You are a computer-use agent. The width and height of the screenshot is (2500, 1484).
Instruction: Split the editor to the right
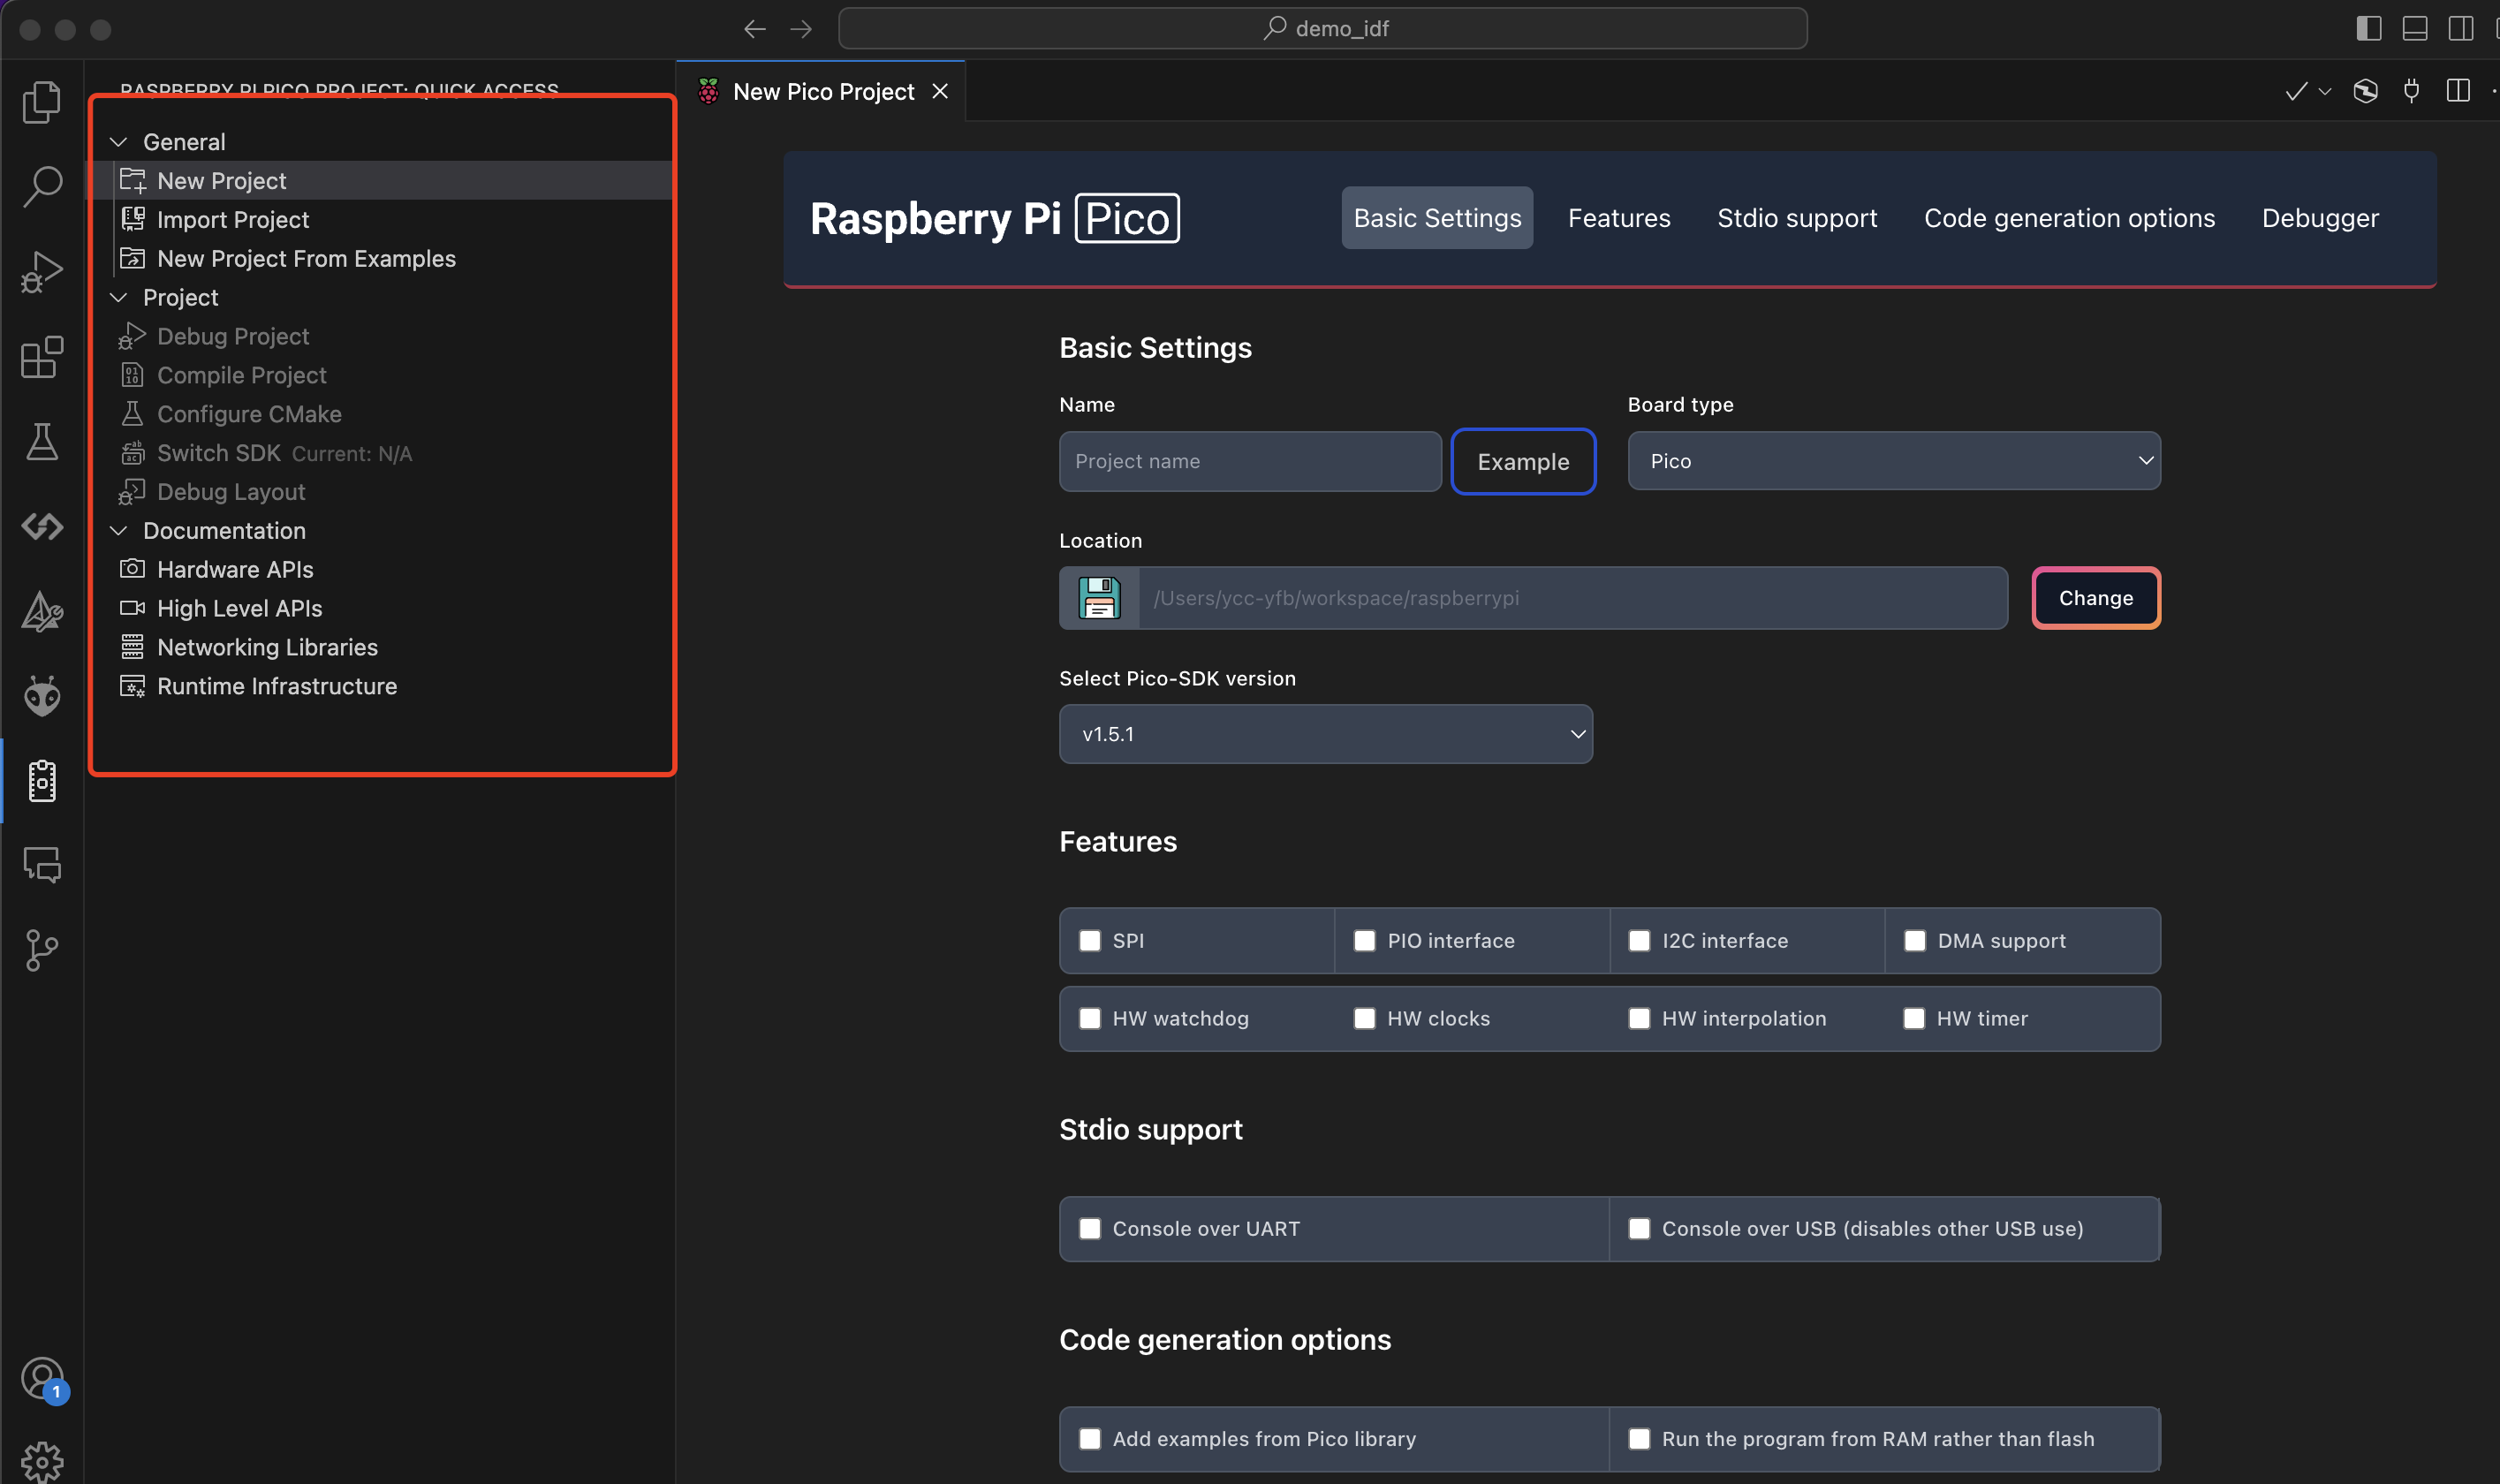pyautogui.click(x=2458, y=91)
